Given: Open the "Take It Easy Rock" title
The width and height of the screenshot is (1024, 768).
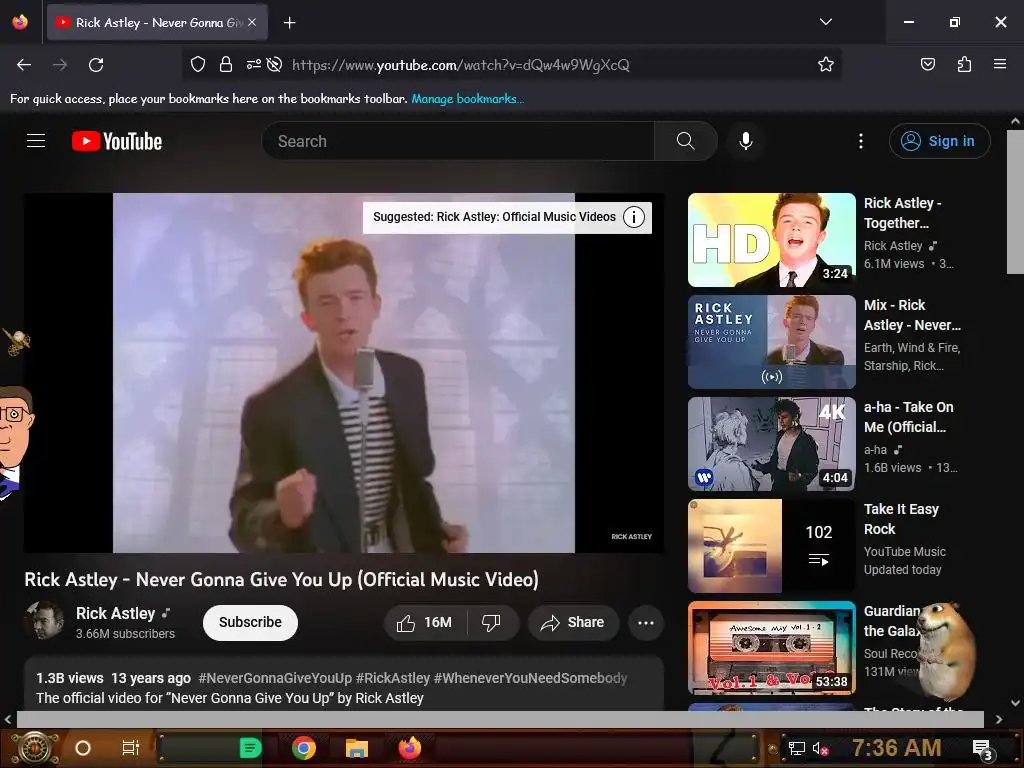Looking at the screenshot, I should pyautogui.click(x=901, y=519).
